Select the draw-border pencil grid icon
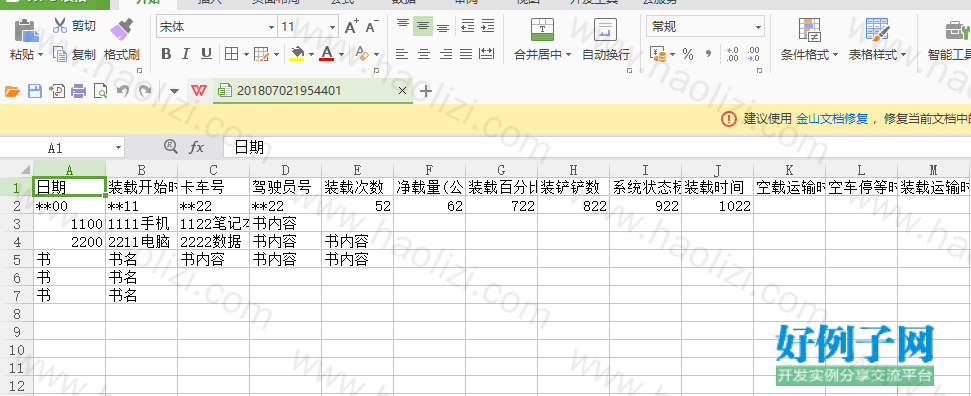Image resolution: width=971 pixels, height=396 pixels. click(x=262, y=54)
